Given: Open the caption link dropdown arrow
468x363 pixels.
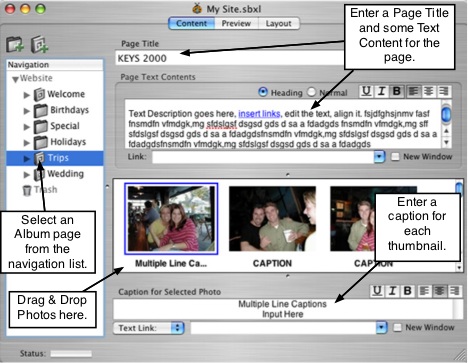Looking at the screenshot, I should coord(381,328).
